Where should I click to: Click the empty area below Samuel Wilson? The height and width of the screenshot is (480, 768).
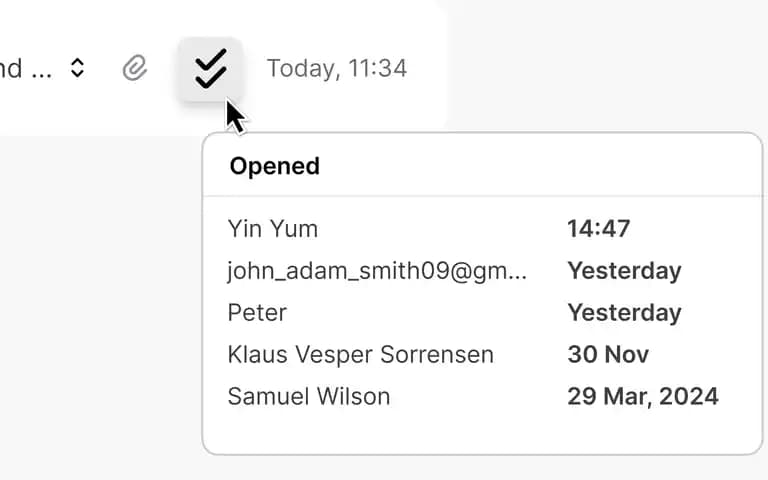(482, 431)
